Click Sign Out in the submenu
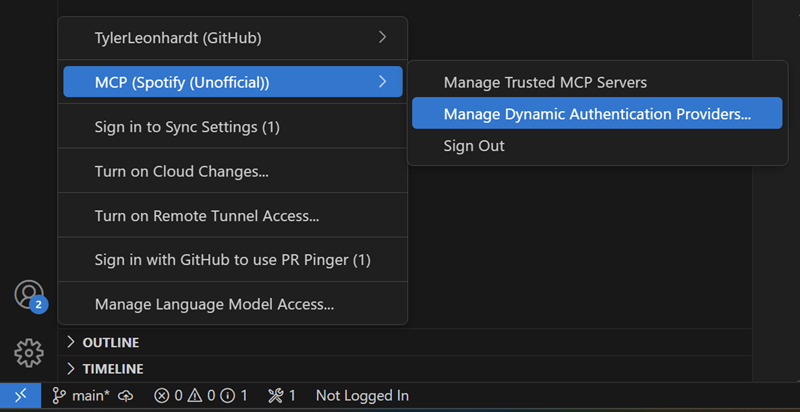Screen dimensions: 800x412 (474, 146)
